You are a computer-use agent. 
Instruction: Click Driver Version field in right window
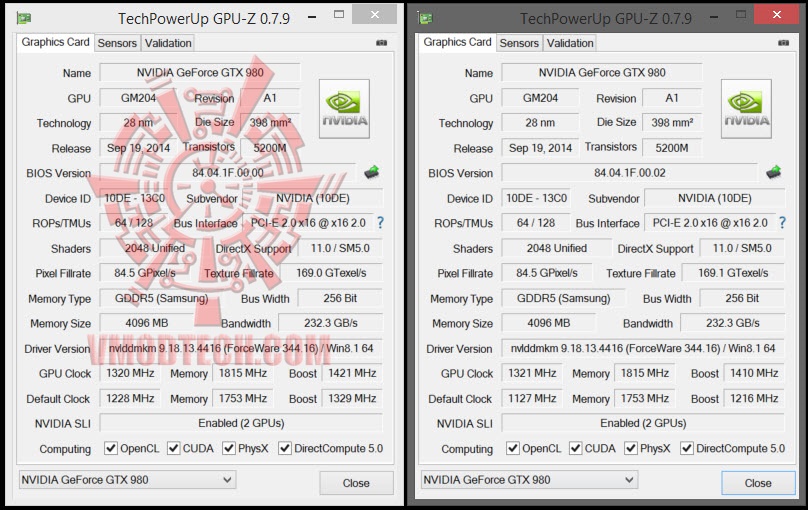coord(643,348)
